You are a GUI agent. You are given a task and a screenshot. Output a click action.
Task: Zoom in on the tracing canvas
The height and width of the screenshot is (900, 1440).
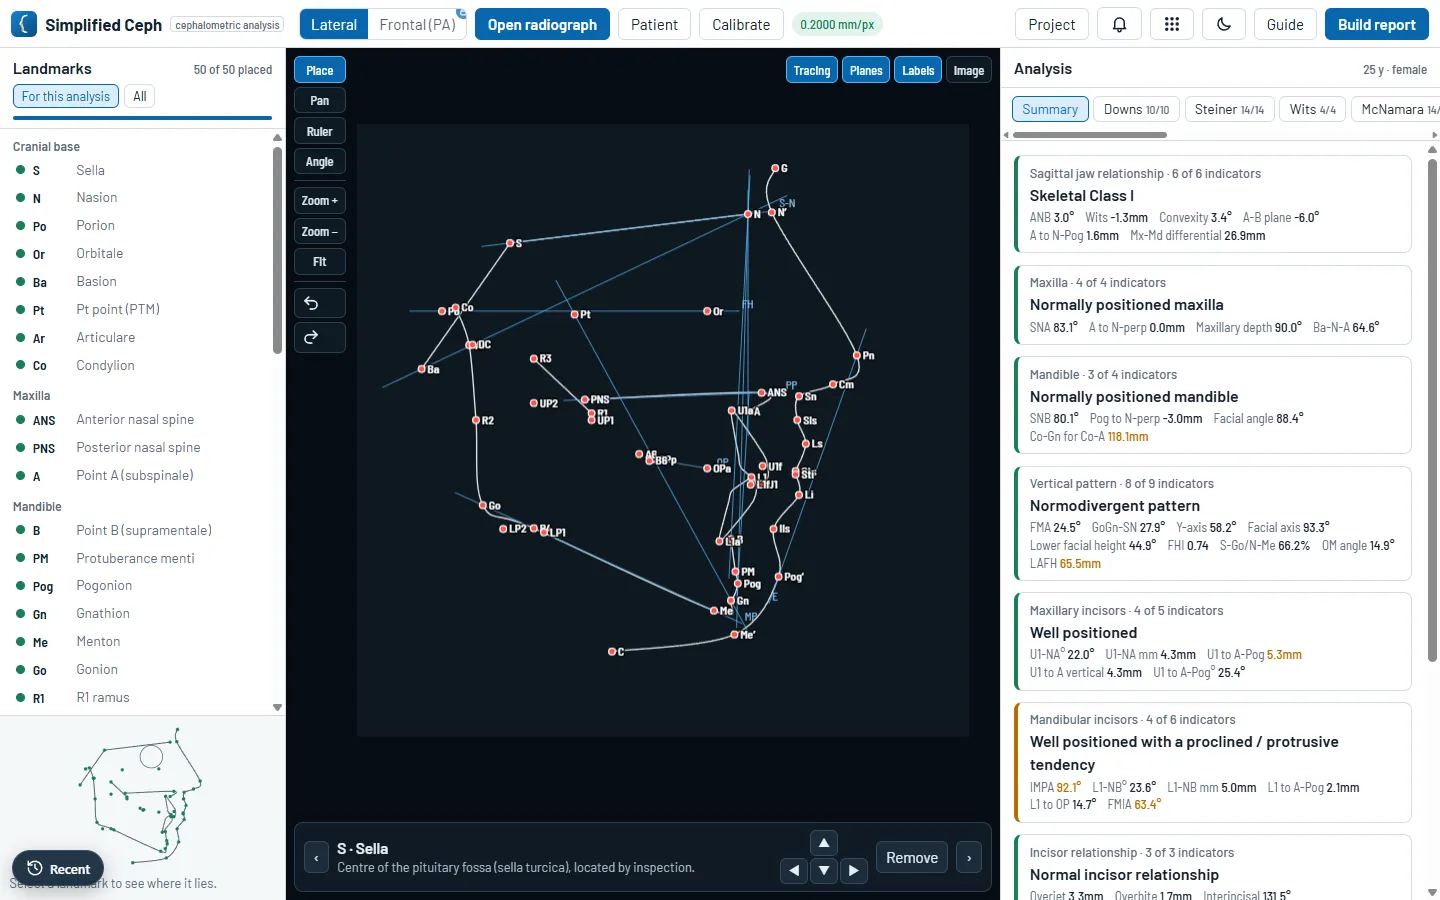click(x=320, y=200)
